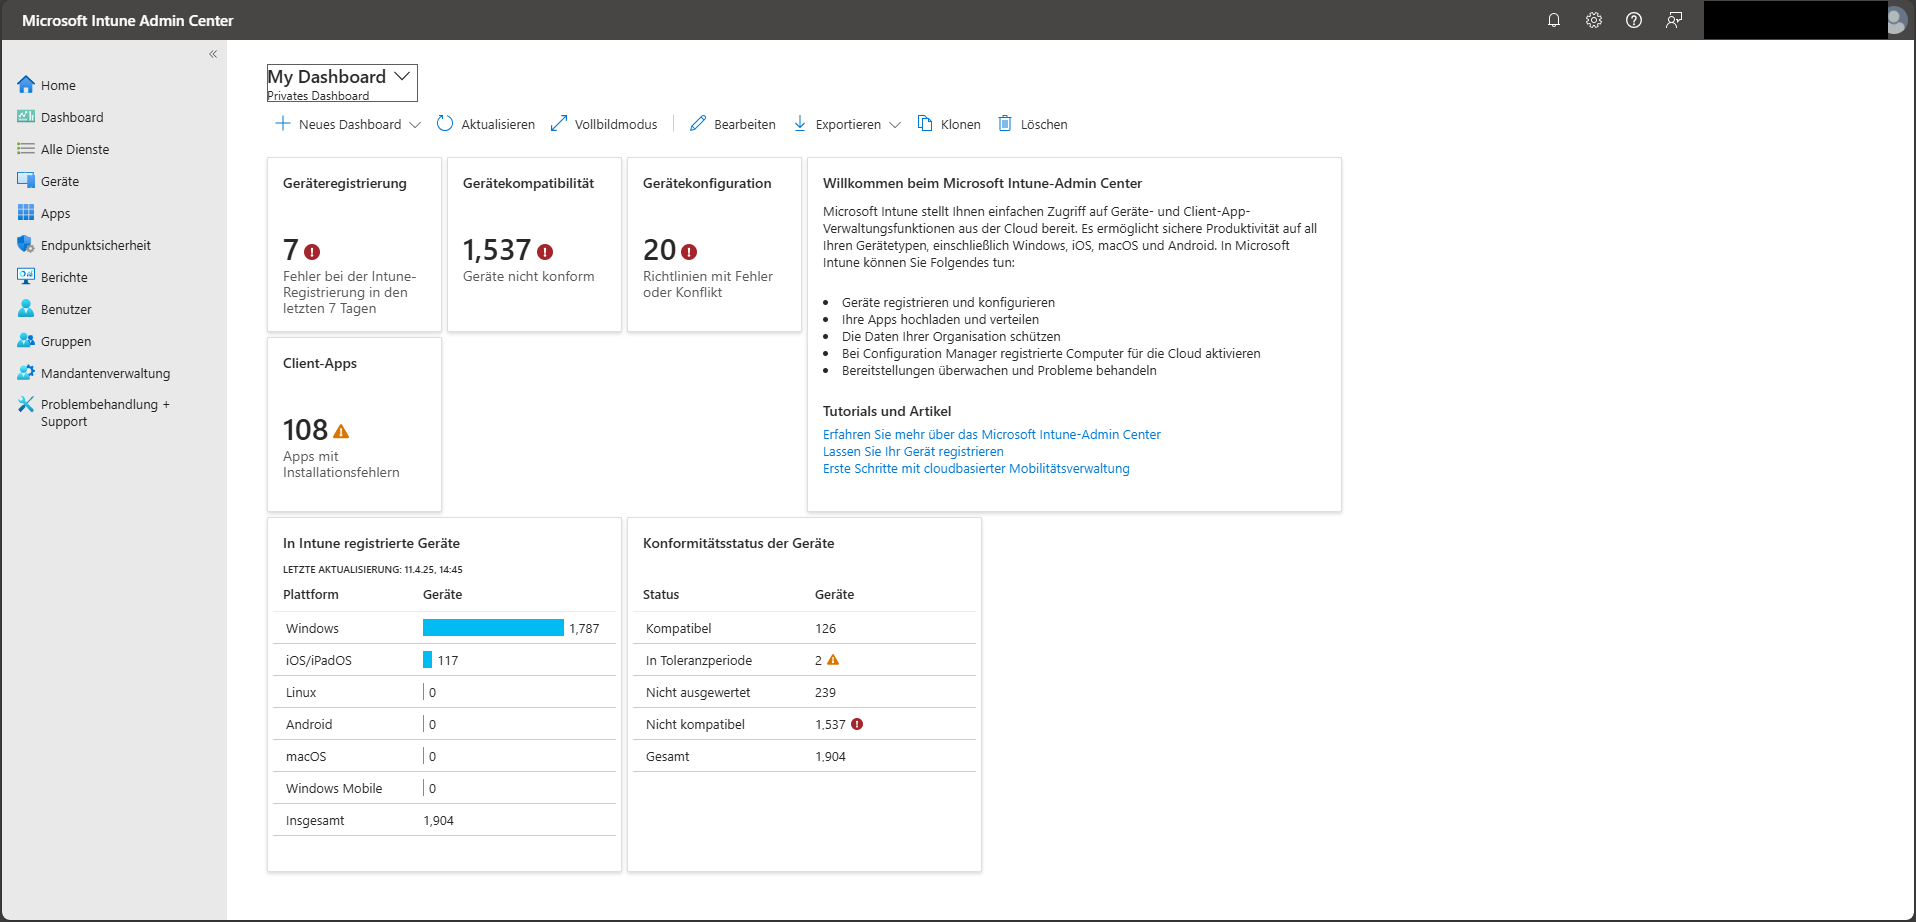Click the Nicht ausgewertet row
The height and width of the screenshot is (922, 1916).
[x=804, y=692]
